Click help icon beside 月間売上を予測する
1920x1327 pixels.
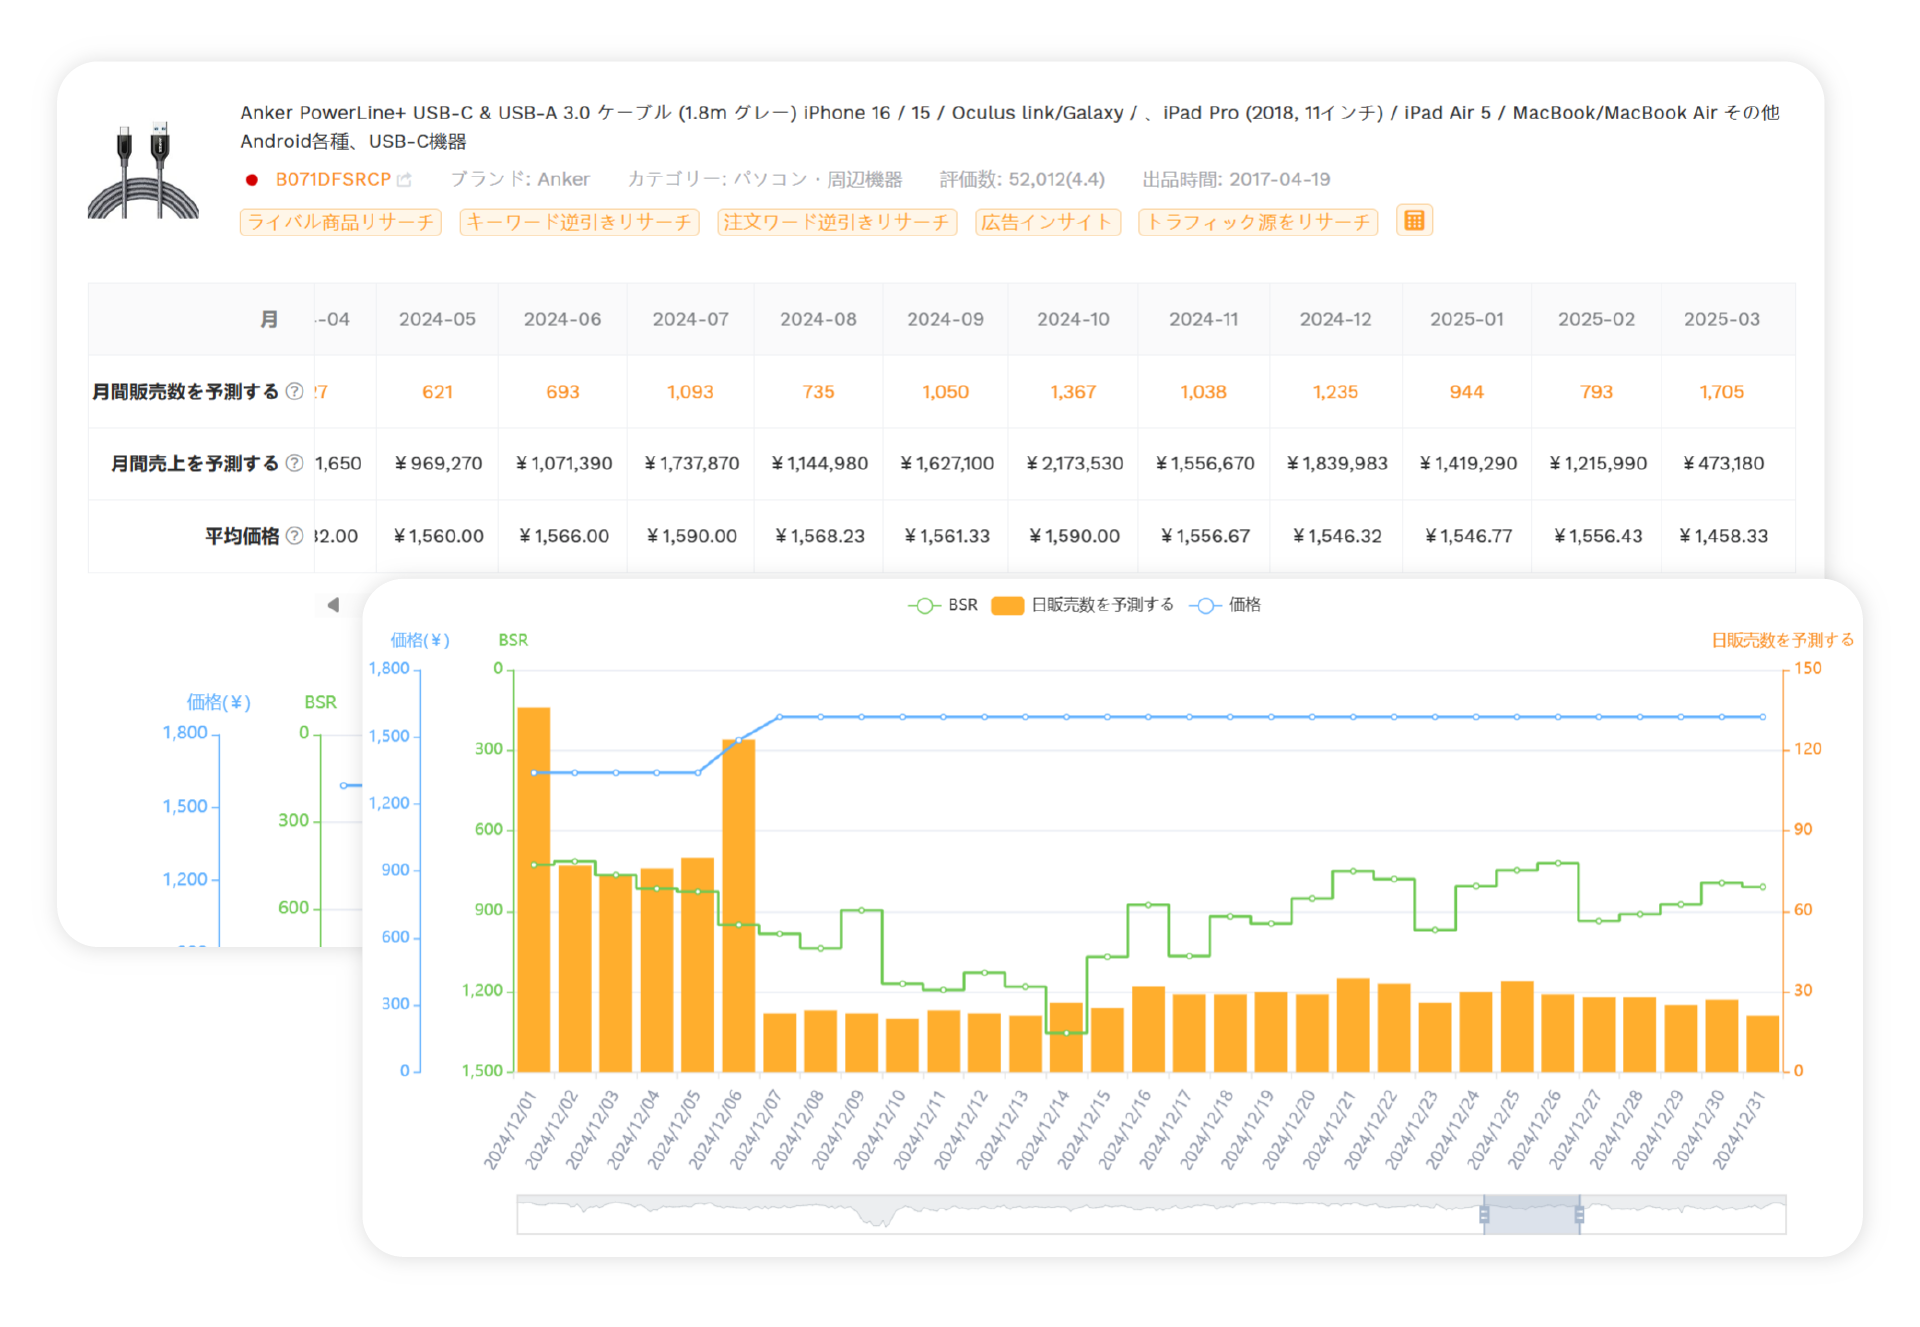click(294, 464)
